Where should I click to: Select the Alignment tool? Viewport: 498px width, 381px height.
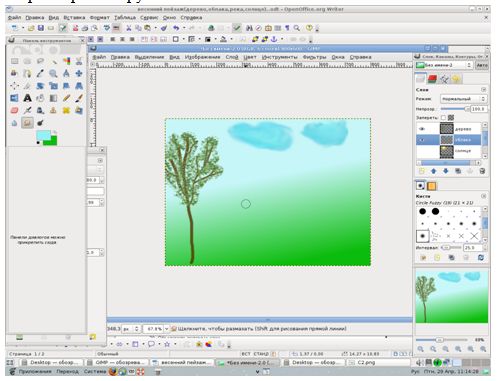click(x=14, y=86)
